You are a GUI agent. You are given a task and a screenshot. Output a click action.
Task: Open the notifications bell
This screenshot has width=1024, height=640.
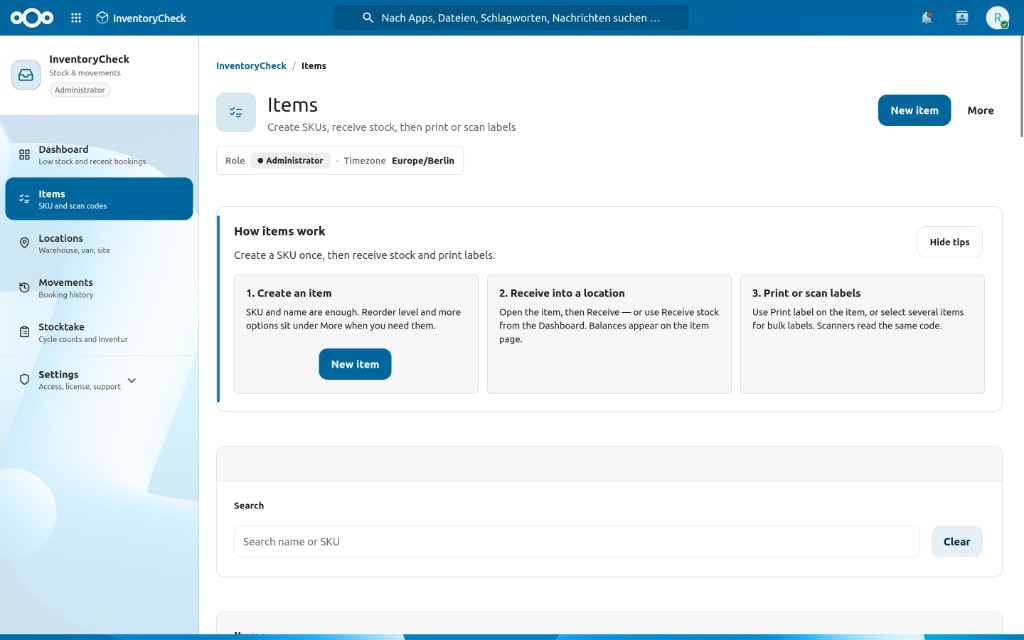(x=927, y=18)
